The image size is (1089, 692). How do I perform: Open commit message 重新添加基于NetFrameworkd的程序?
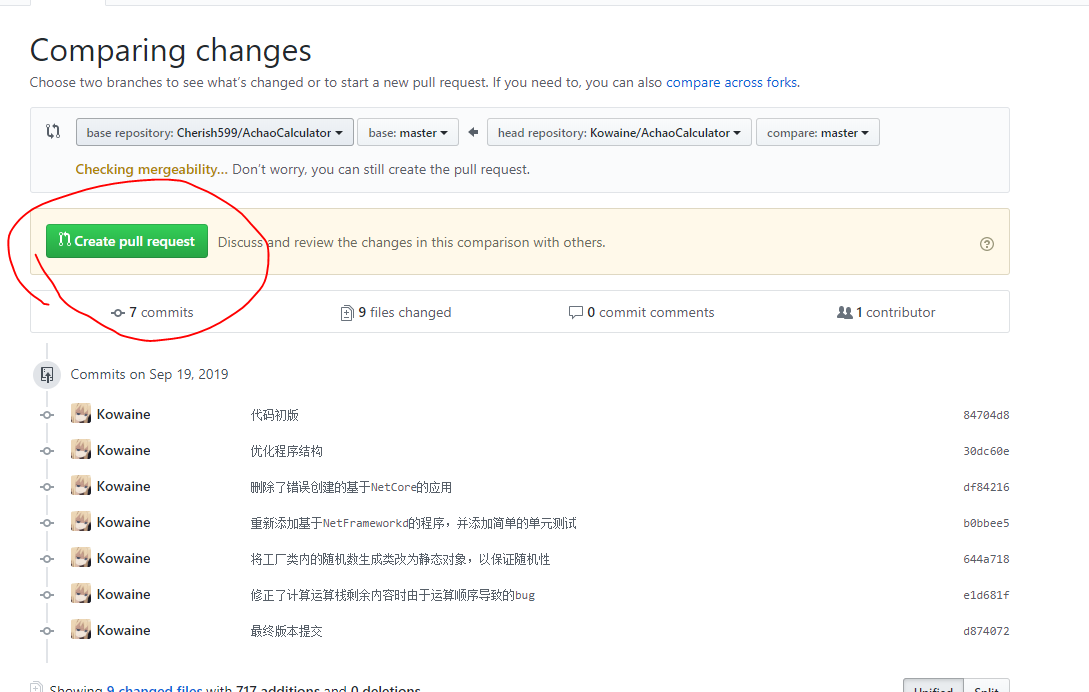pyautogui.click(x=413, y=523)
